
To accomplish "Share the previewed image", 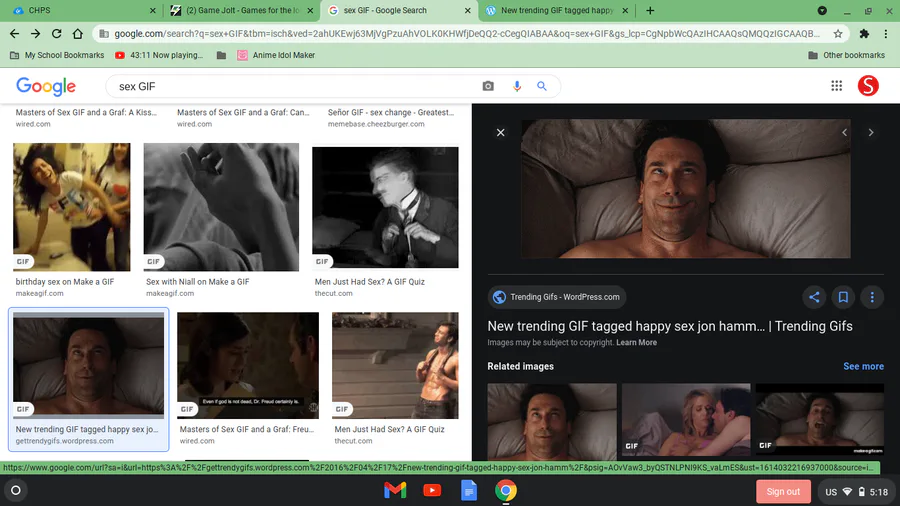I will point(814,297).
